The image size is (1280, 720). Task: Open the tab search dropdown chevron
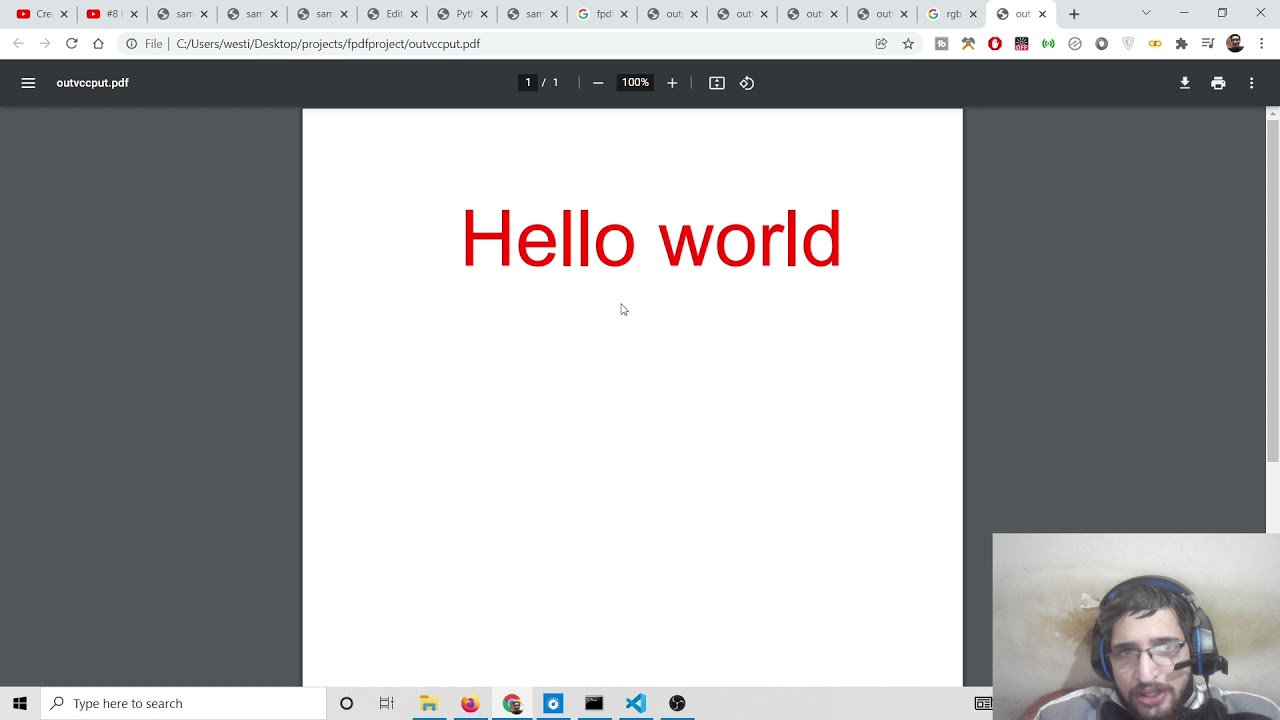point(1146,14)
